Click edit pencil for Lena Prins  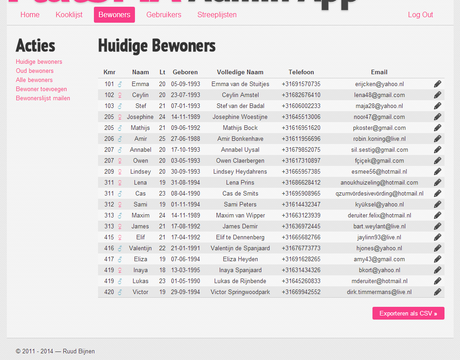437,183
